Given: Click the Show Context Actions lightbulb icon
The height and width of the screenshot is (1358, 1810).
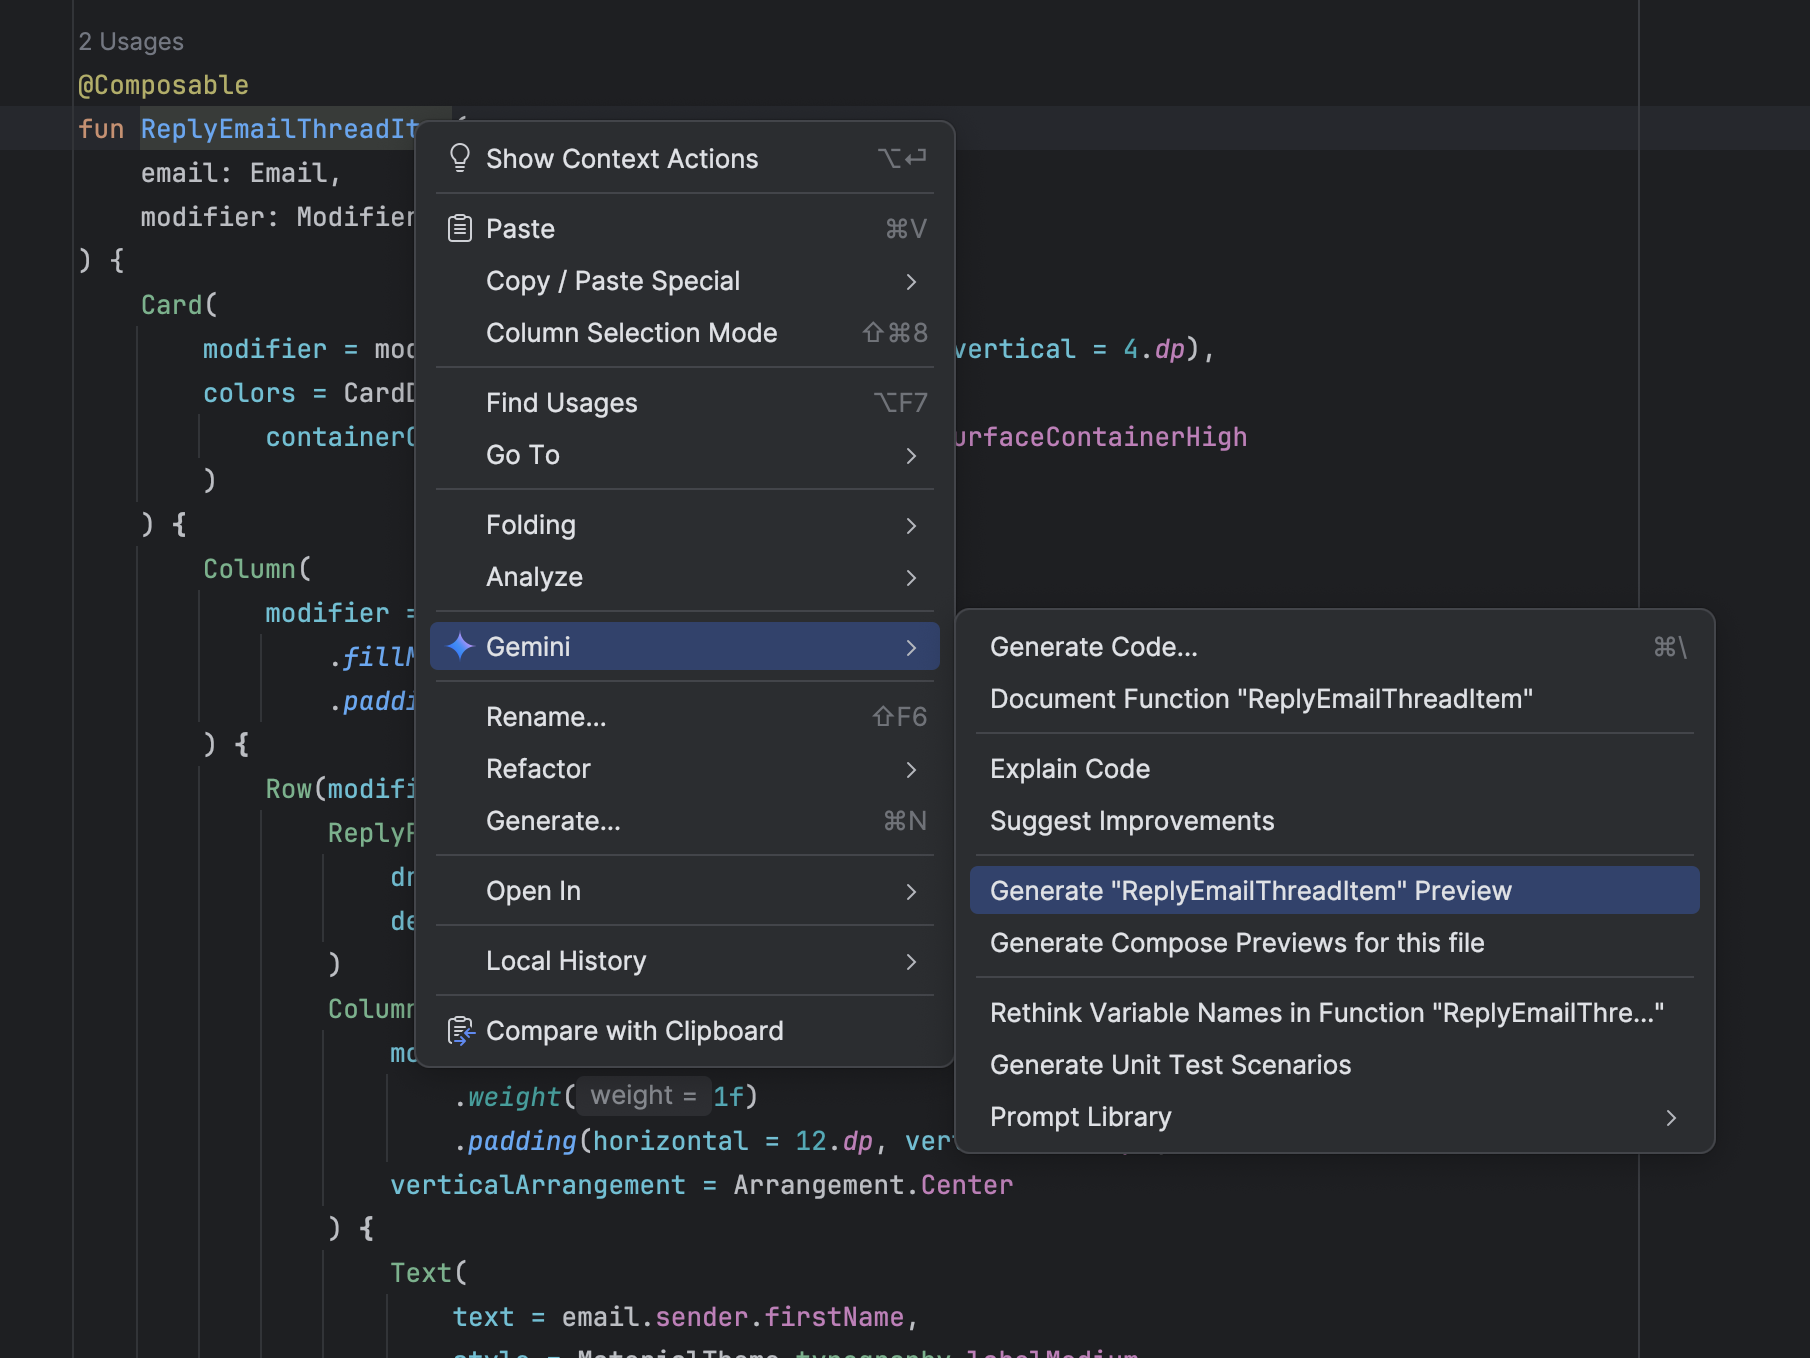Looking at the screenshot, I should point(460,158).
